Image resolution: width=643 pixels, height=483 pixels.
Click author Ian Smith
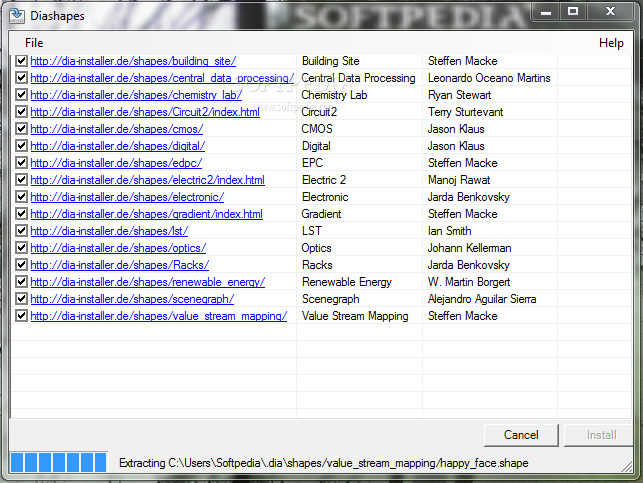449,231
